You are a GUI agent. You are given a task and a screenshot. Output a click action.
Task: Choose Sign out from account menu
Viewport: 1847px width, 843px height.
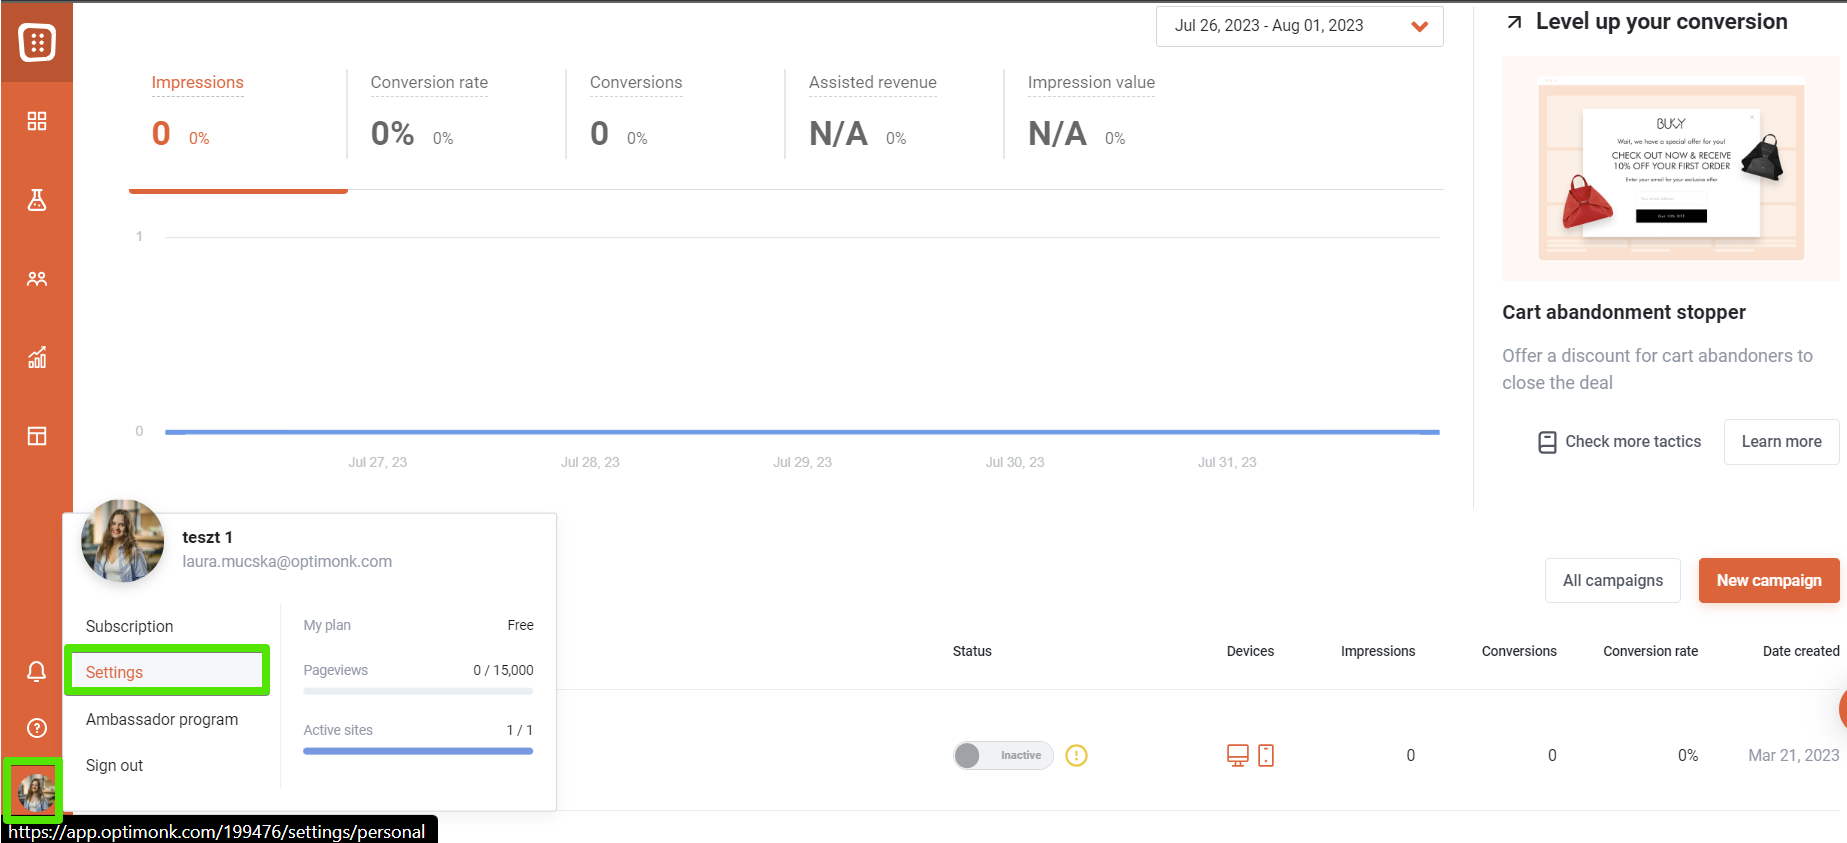pos(114,765)
